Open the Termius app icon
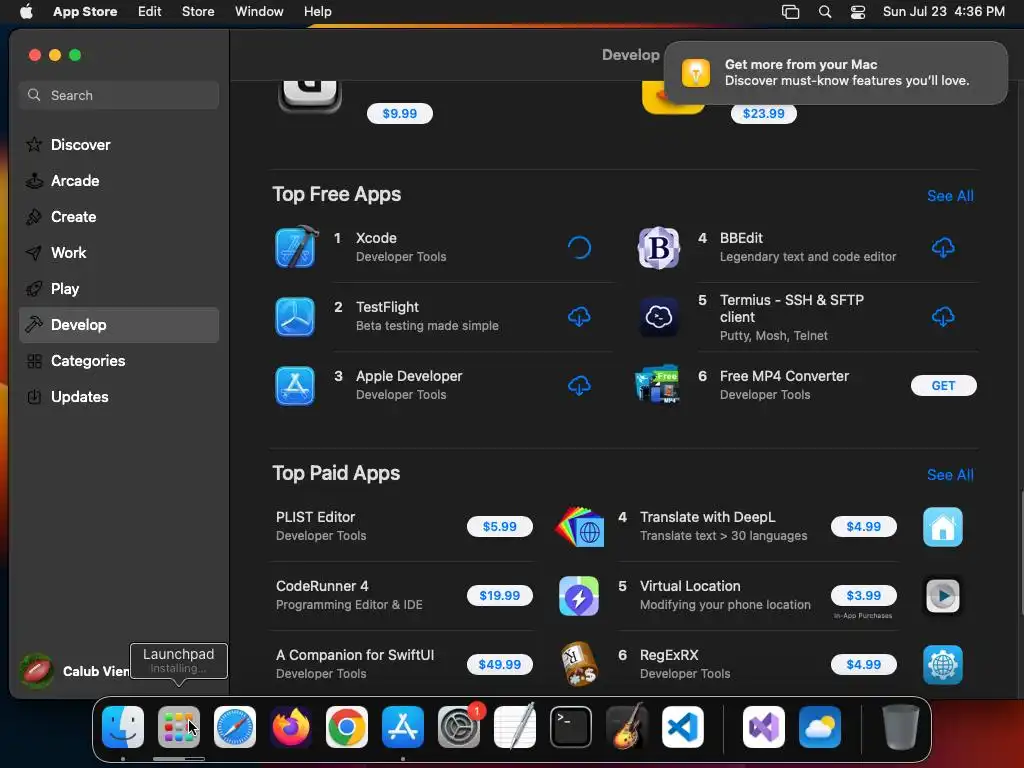 658,317
